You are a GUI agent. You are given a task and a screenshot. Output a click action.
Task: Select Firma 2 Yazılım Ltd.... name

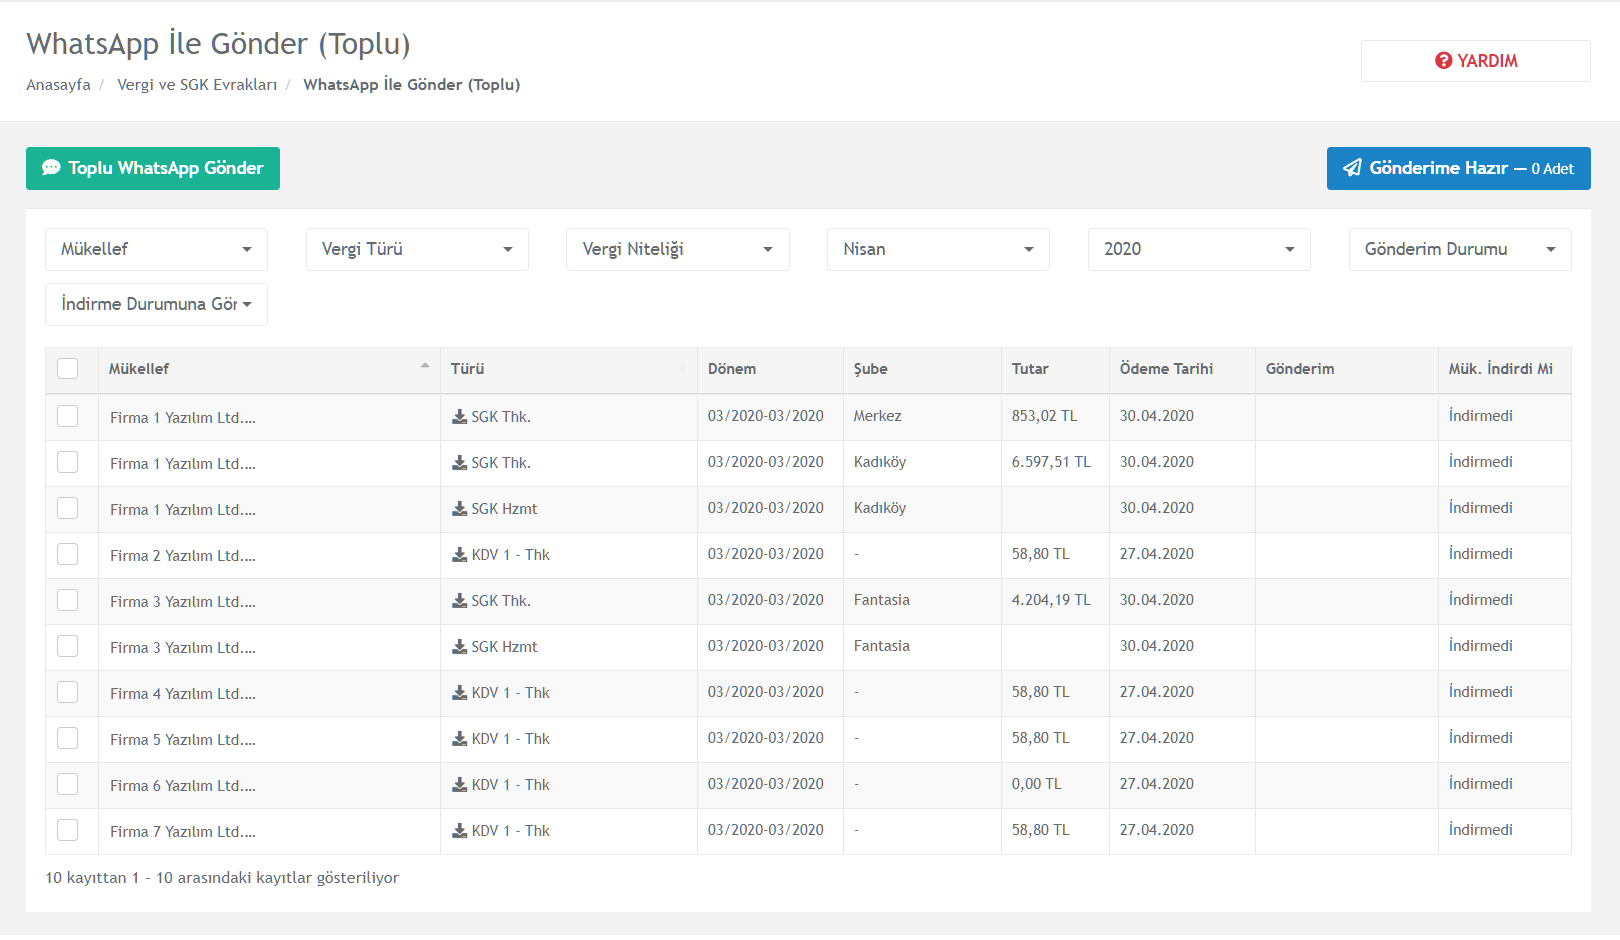tap(183, 556)
